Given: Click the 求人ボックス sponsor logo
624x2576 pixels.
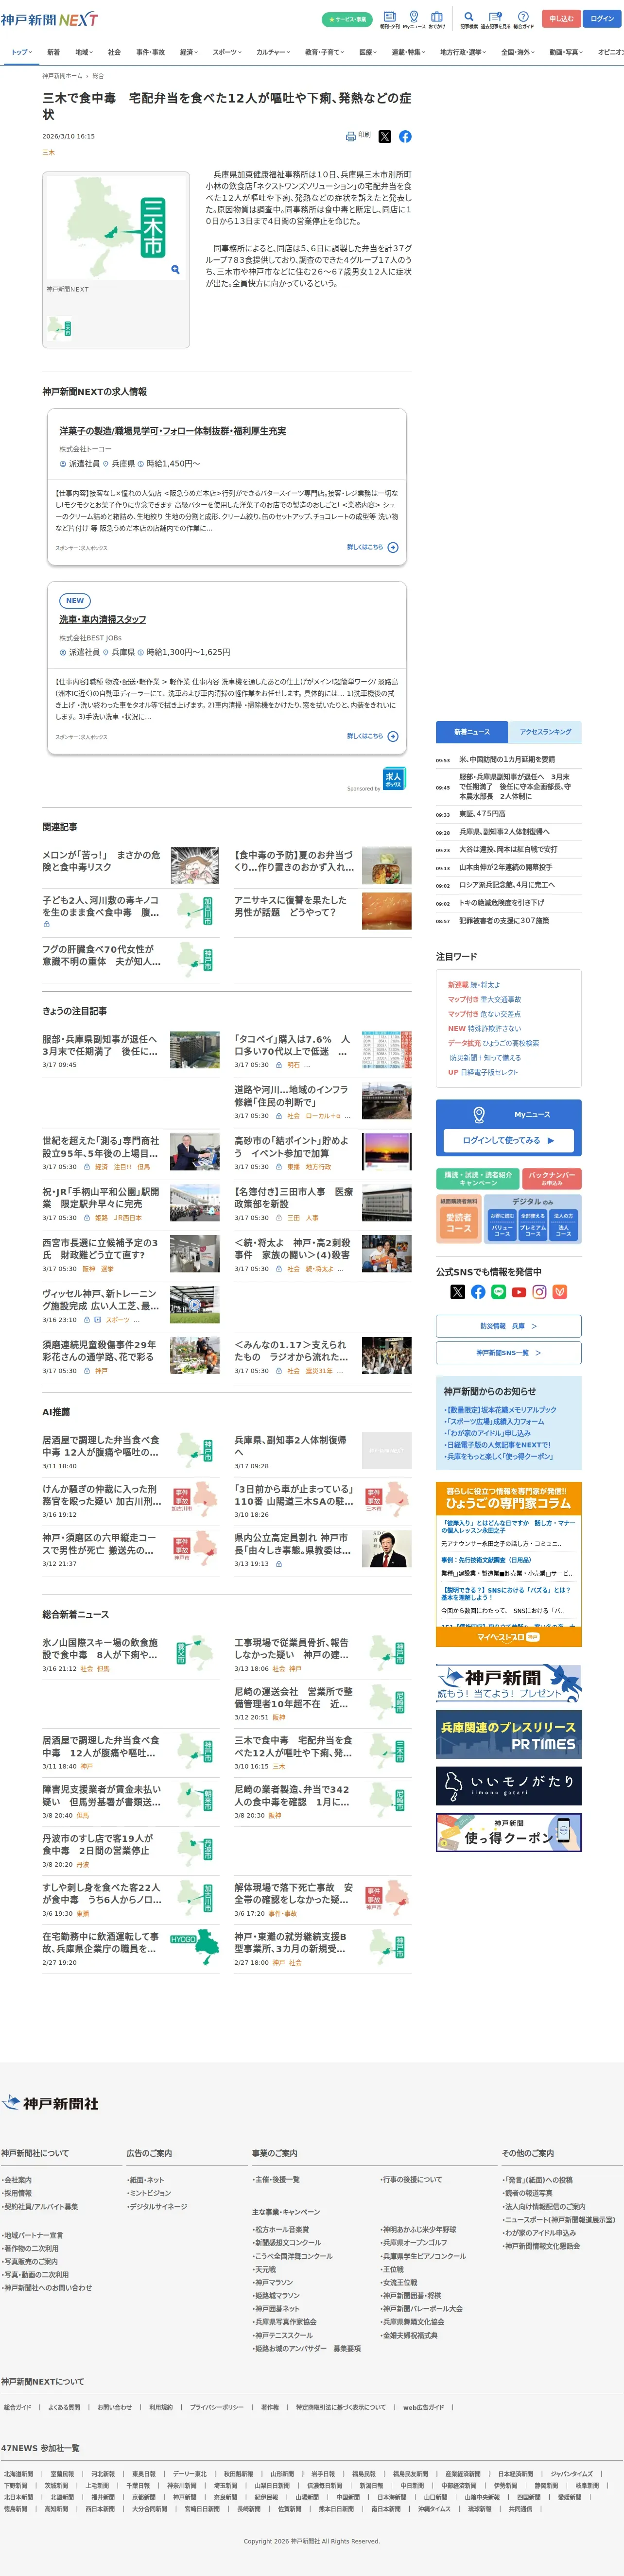Looking at the screenshot, I should click(x=393, y=777).
